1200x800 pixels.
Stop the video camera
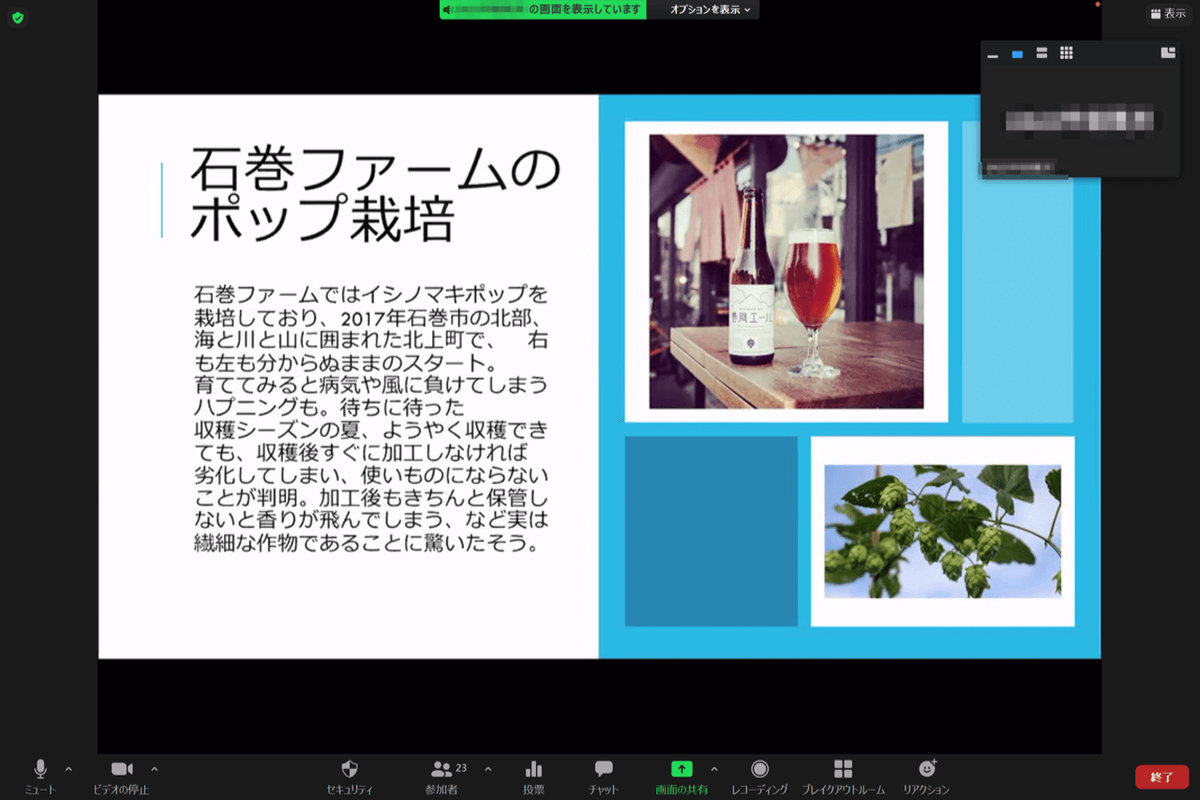tap(122, 770)
